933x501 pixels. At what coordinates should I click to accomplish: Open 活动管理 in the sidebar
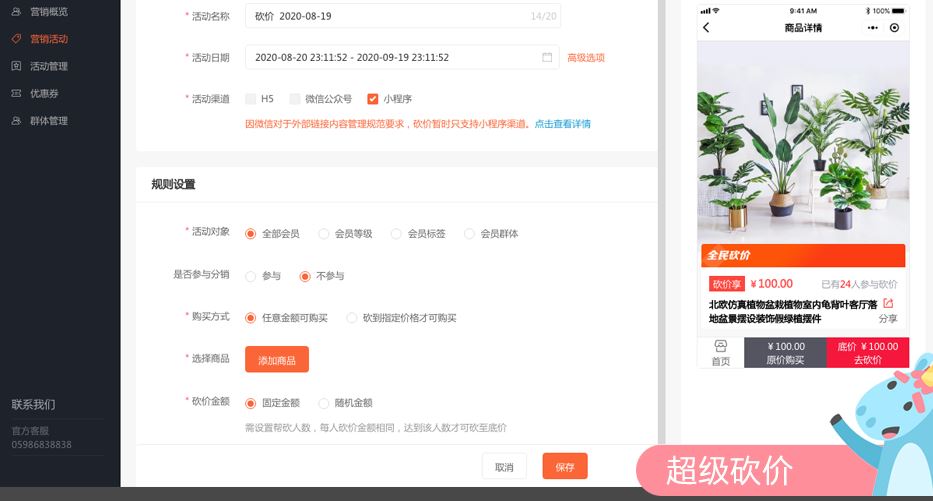(x=49, y=66)
